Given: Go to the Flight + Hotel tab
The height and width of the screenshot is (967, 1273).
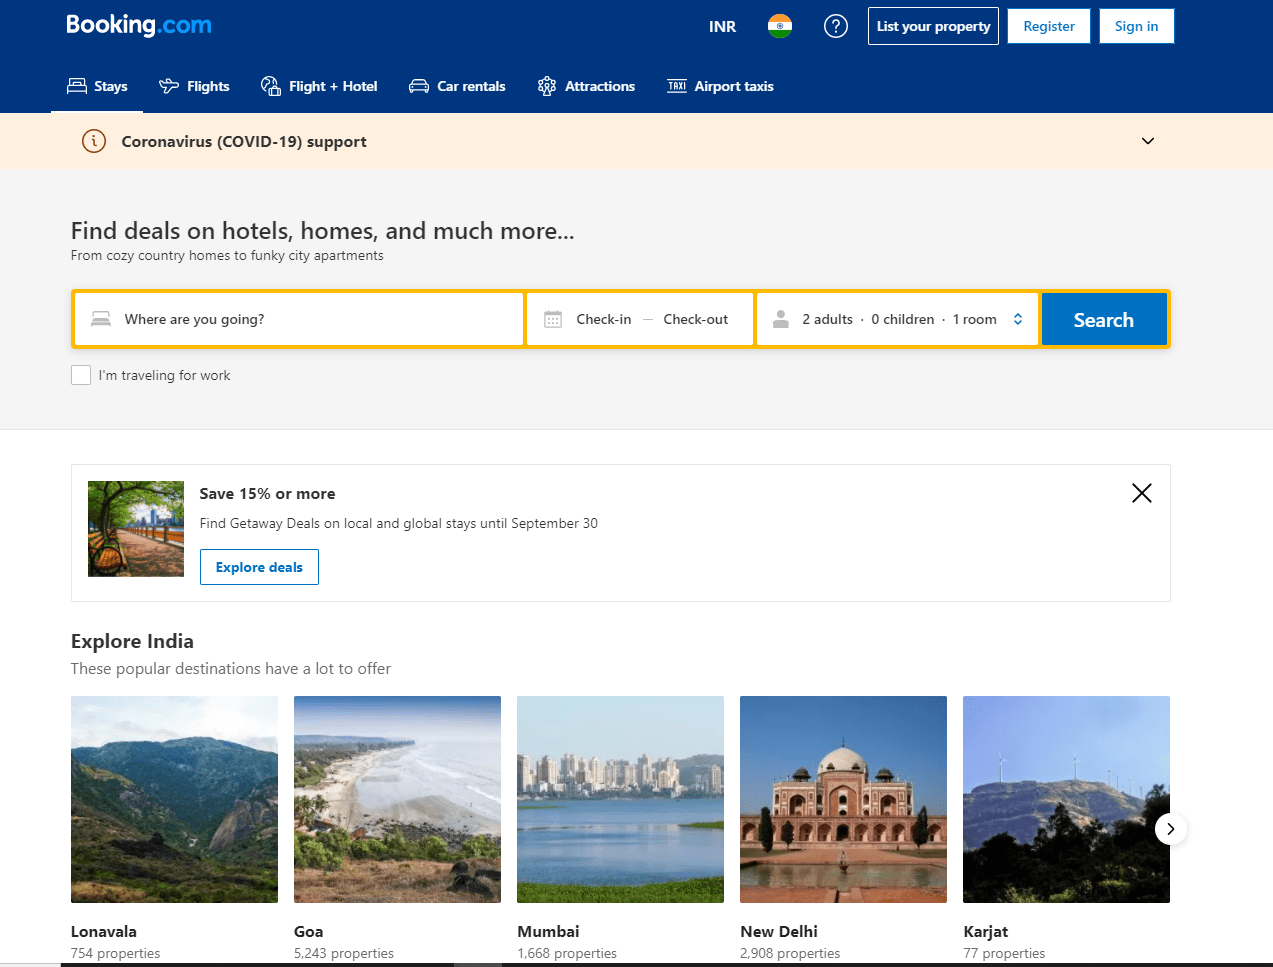Looking at the screenshot, I should (319, 86).
